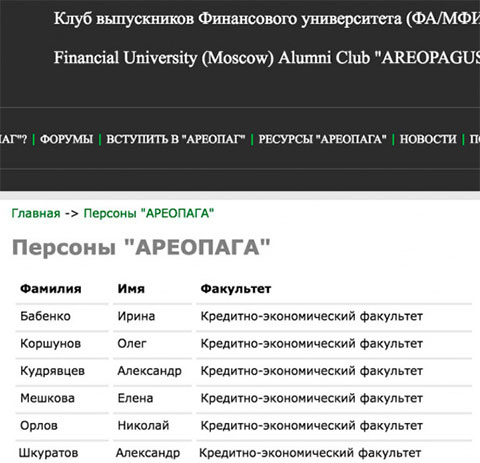Click Александр in the Шкуратов row
The height and width of the screenshot is (463, 480).
[x=148, y=453]
